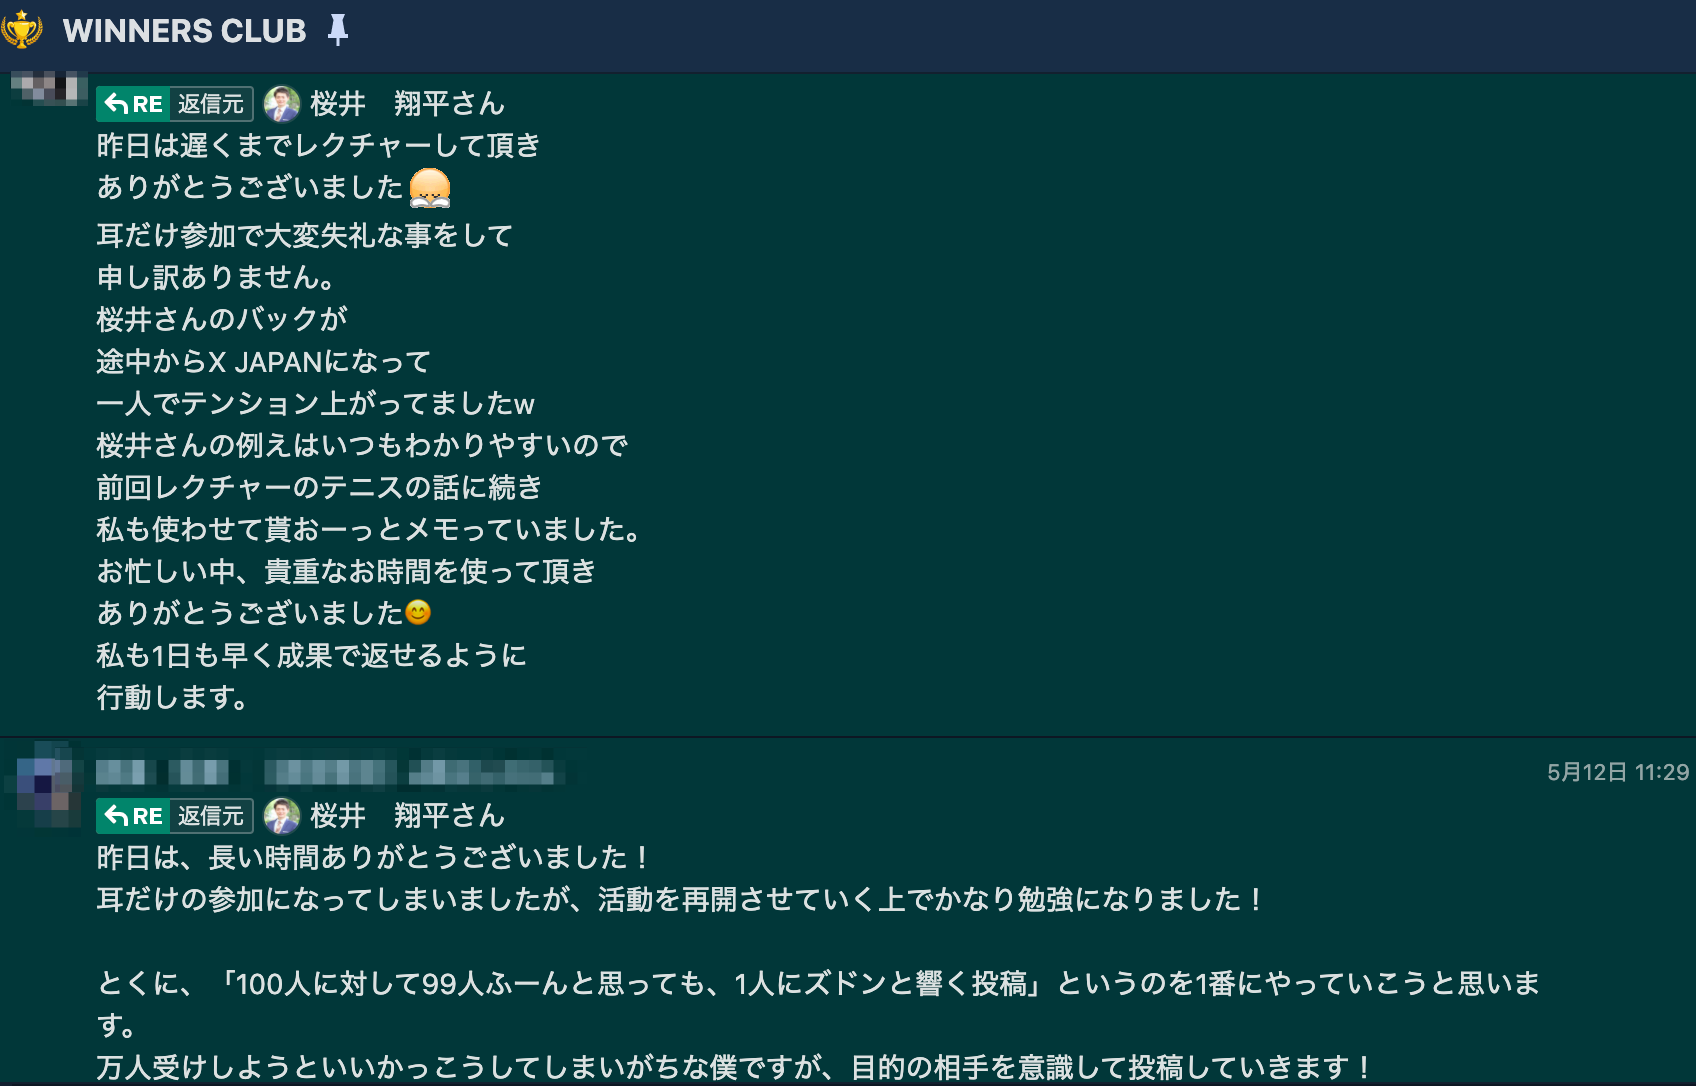Click the blurred sender avatar of top message
1696x1086 pixels.
tap(50, 87)
